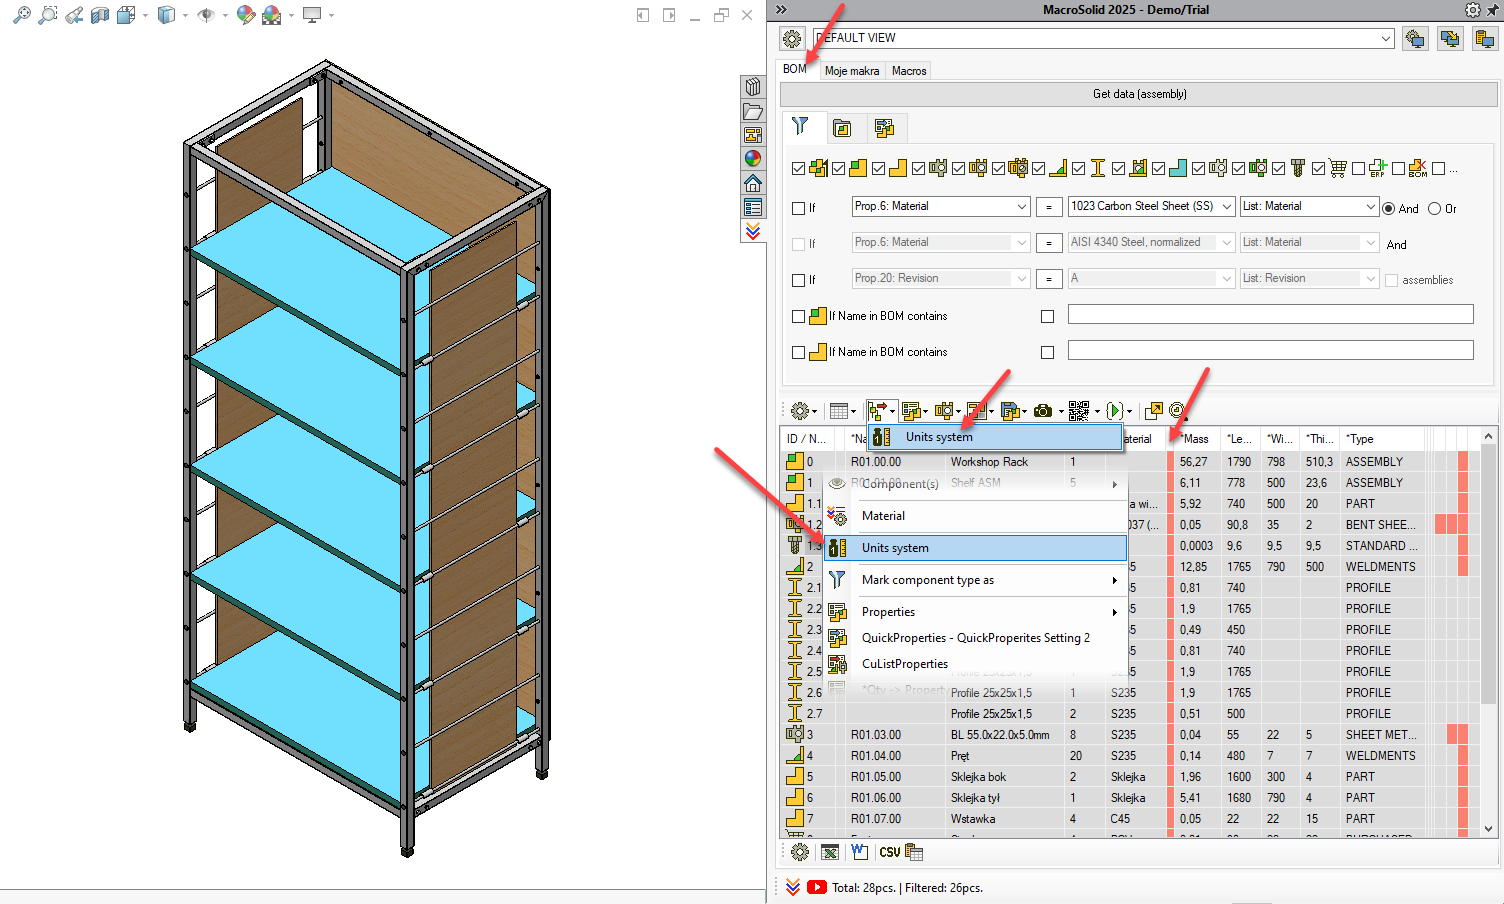Image resolution: width=1504 pixels, height=904 pixels.
Task: Click the Edit Appearance color ball icon
Action: click(245, 15)
